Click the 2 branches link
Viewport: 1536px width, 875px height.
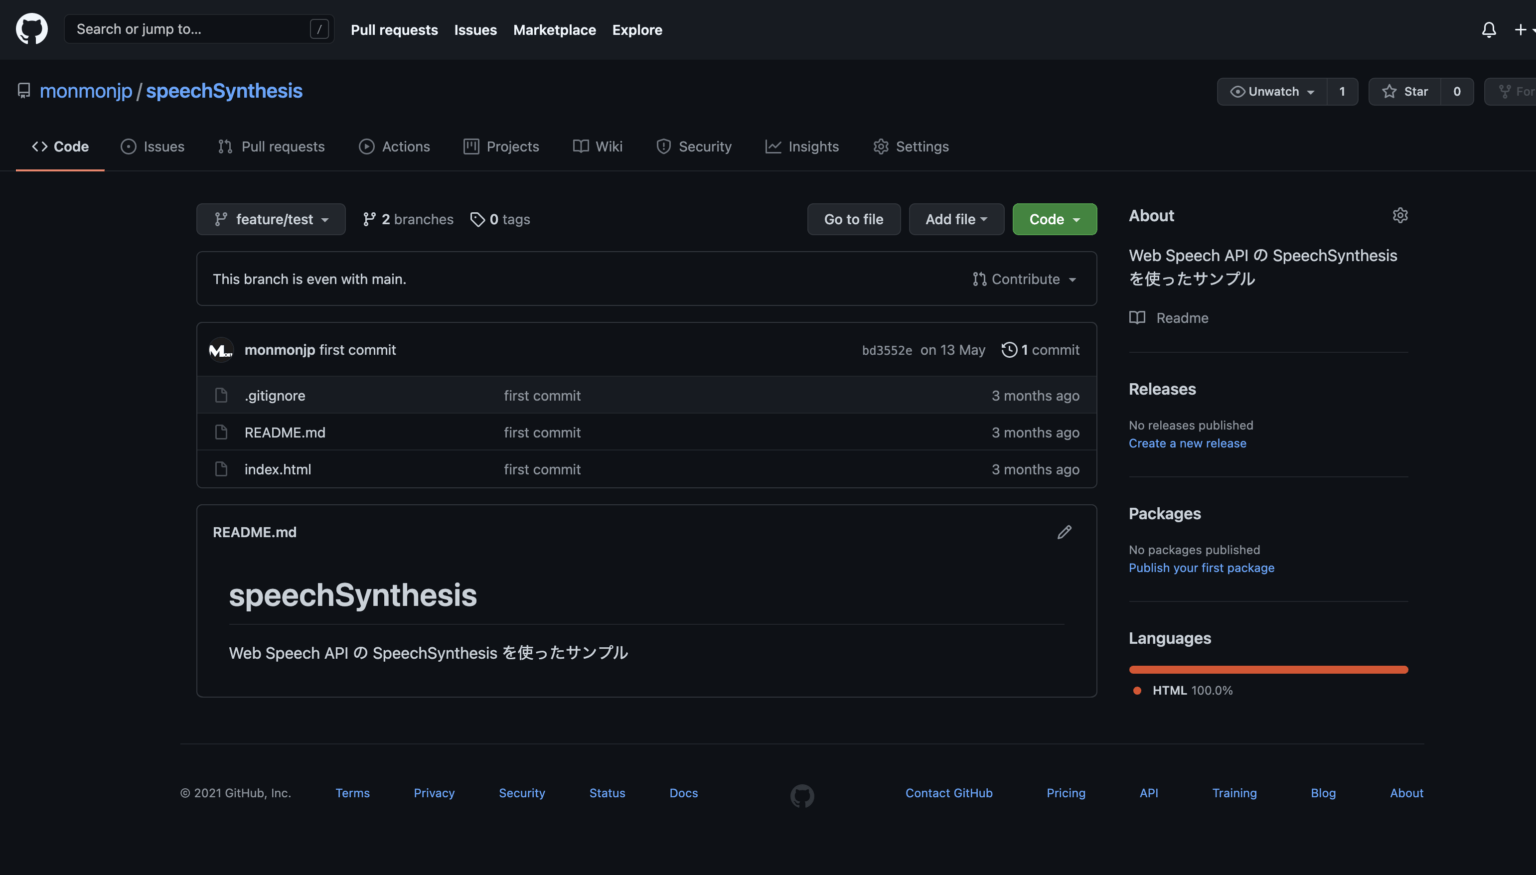408,219
